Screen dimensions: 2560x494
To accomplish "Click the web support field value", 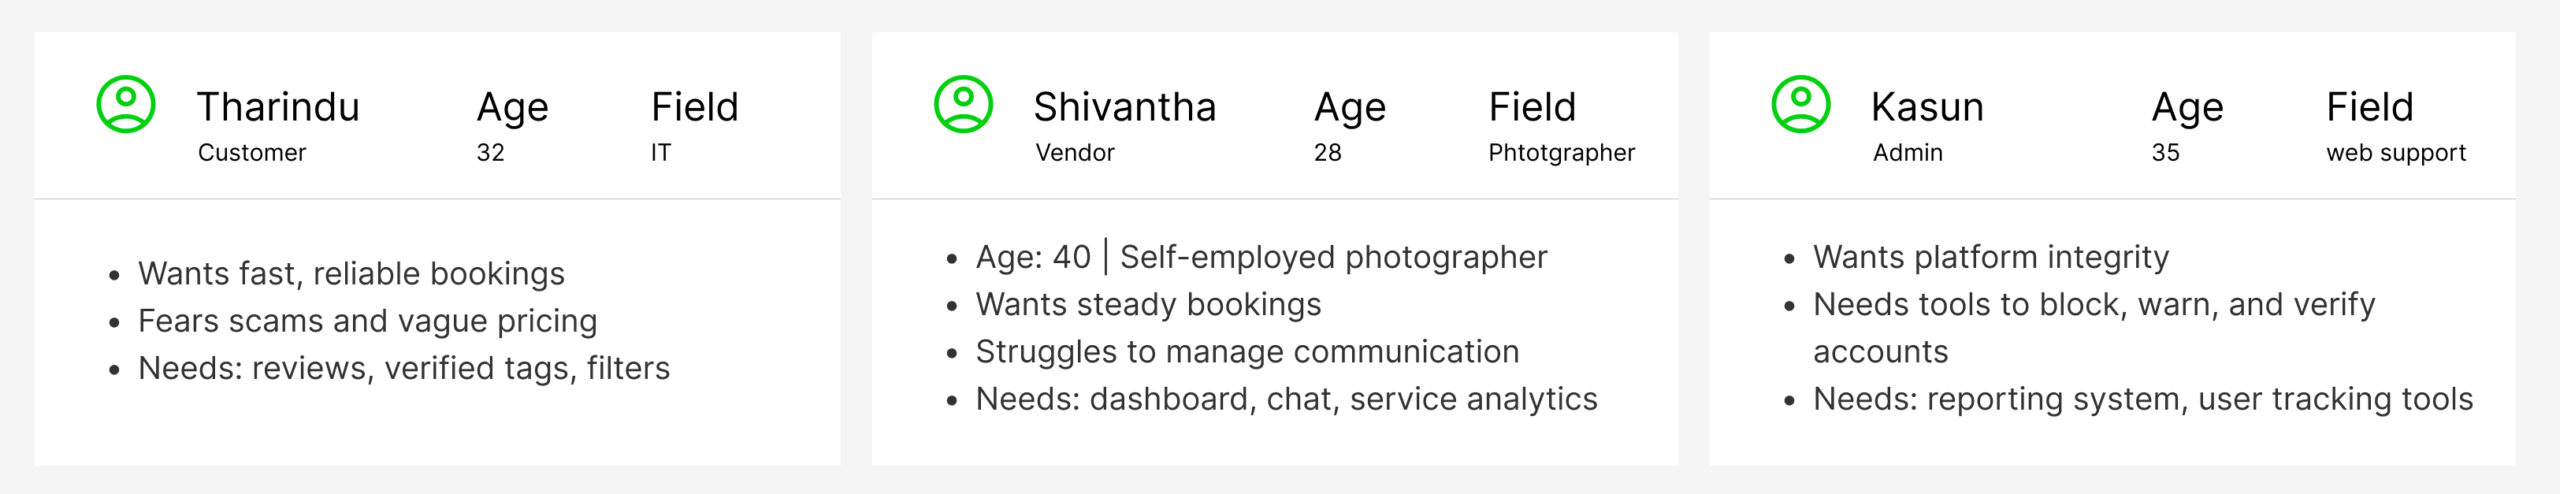I will pyautogui.click(x=2396, y=153).
